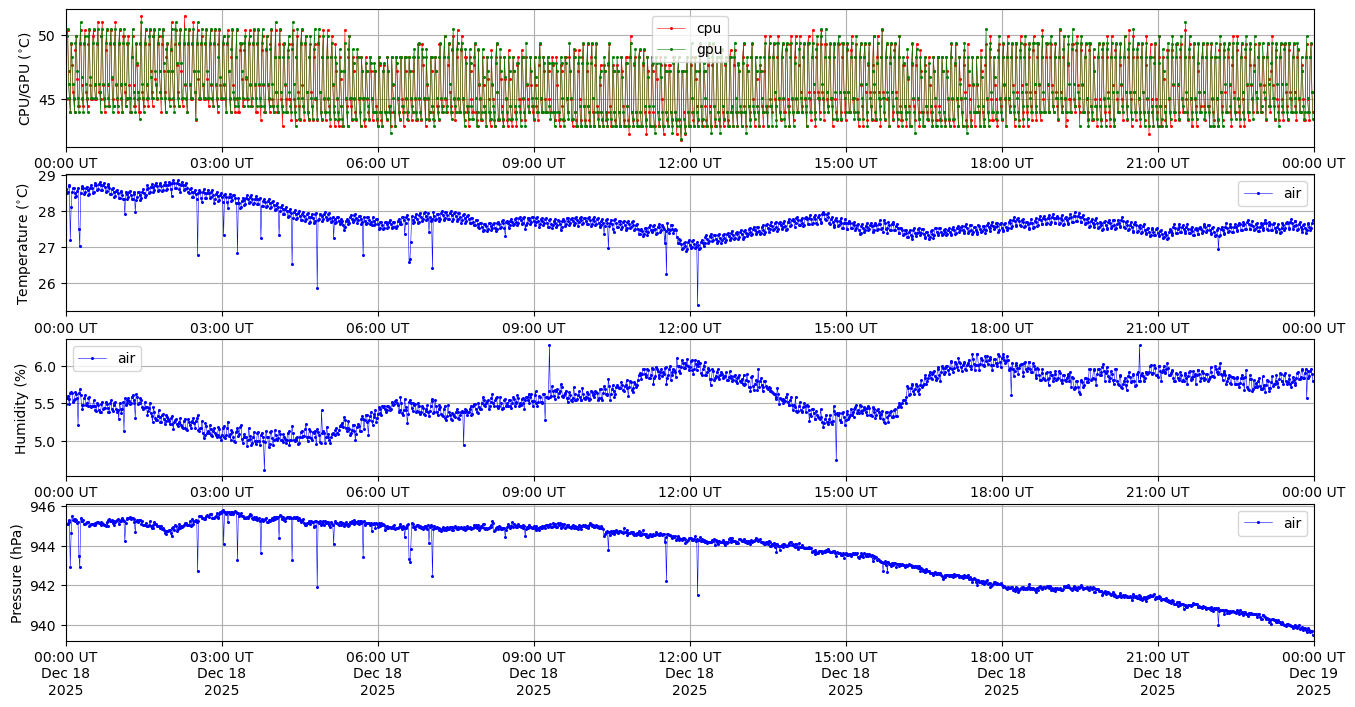
Task: Select the red cpu legend line marker
Action: click(x=671, y=28)
